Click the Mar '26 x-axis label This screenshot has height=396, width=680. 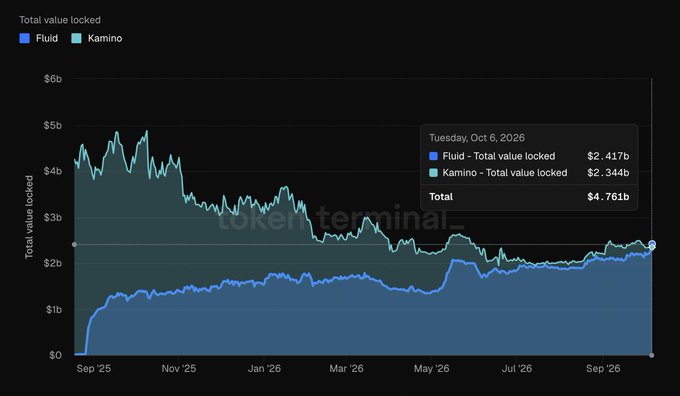point(346,369)
